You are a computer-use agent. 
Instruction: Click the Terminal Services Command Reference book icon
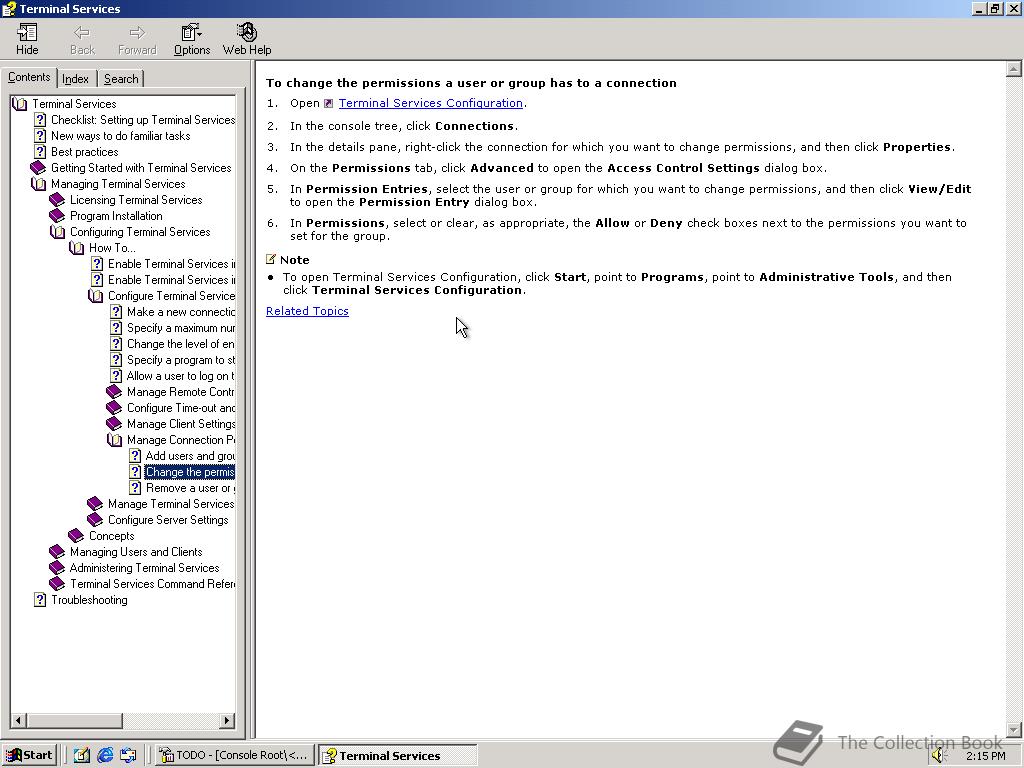pos(57,584)
